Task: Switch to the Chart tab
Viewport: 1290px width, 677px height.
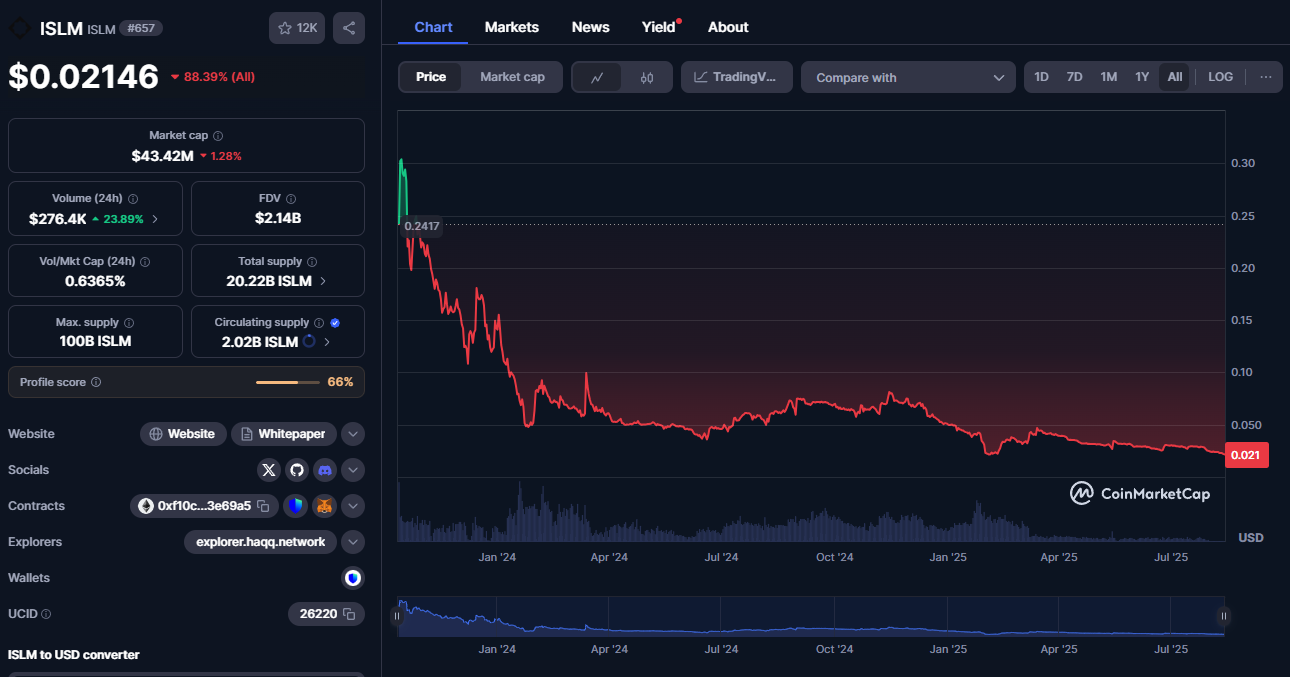Action: click(433, 27)
